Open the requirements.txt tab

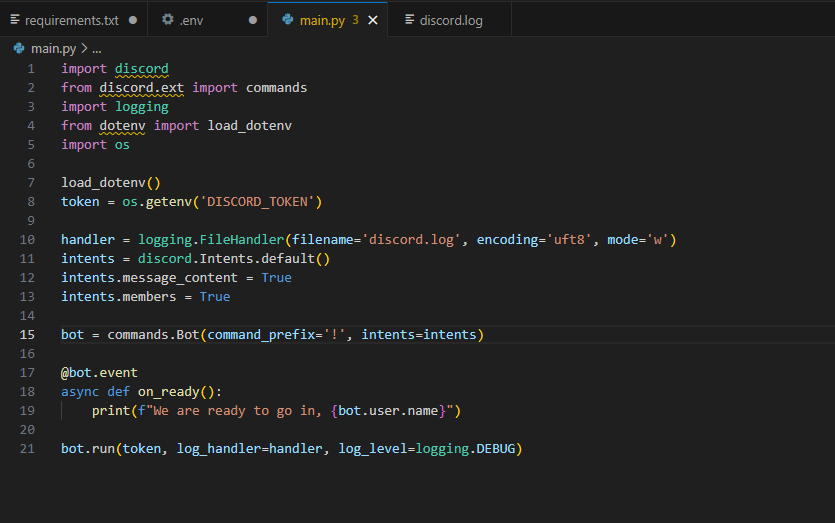[73, 20]
